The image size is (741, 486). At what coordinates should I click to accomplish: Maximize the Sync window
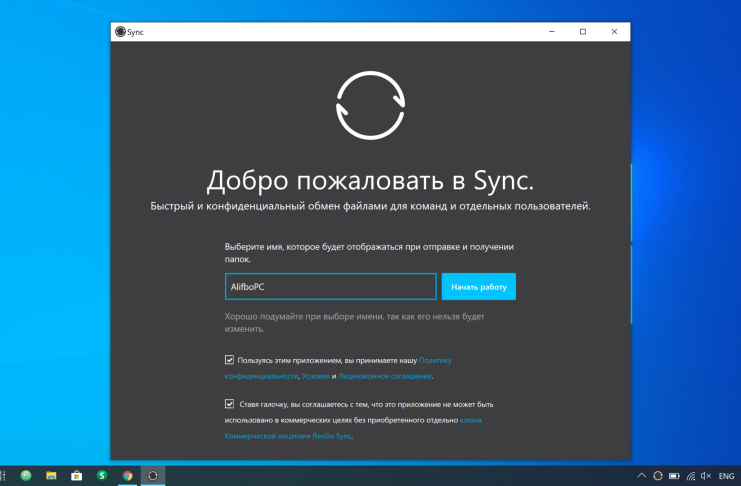(x=583, y=32)
